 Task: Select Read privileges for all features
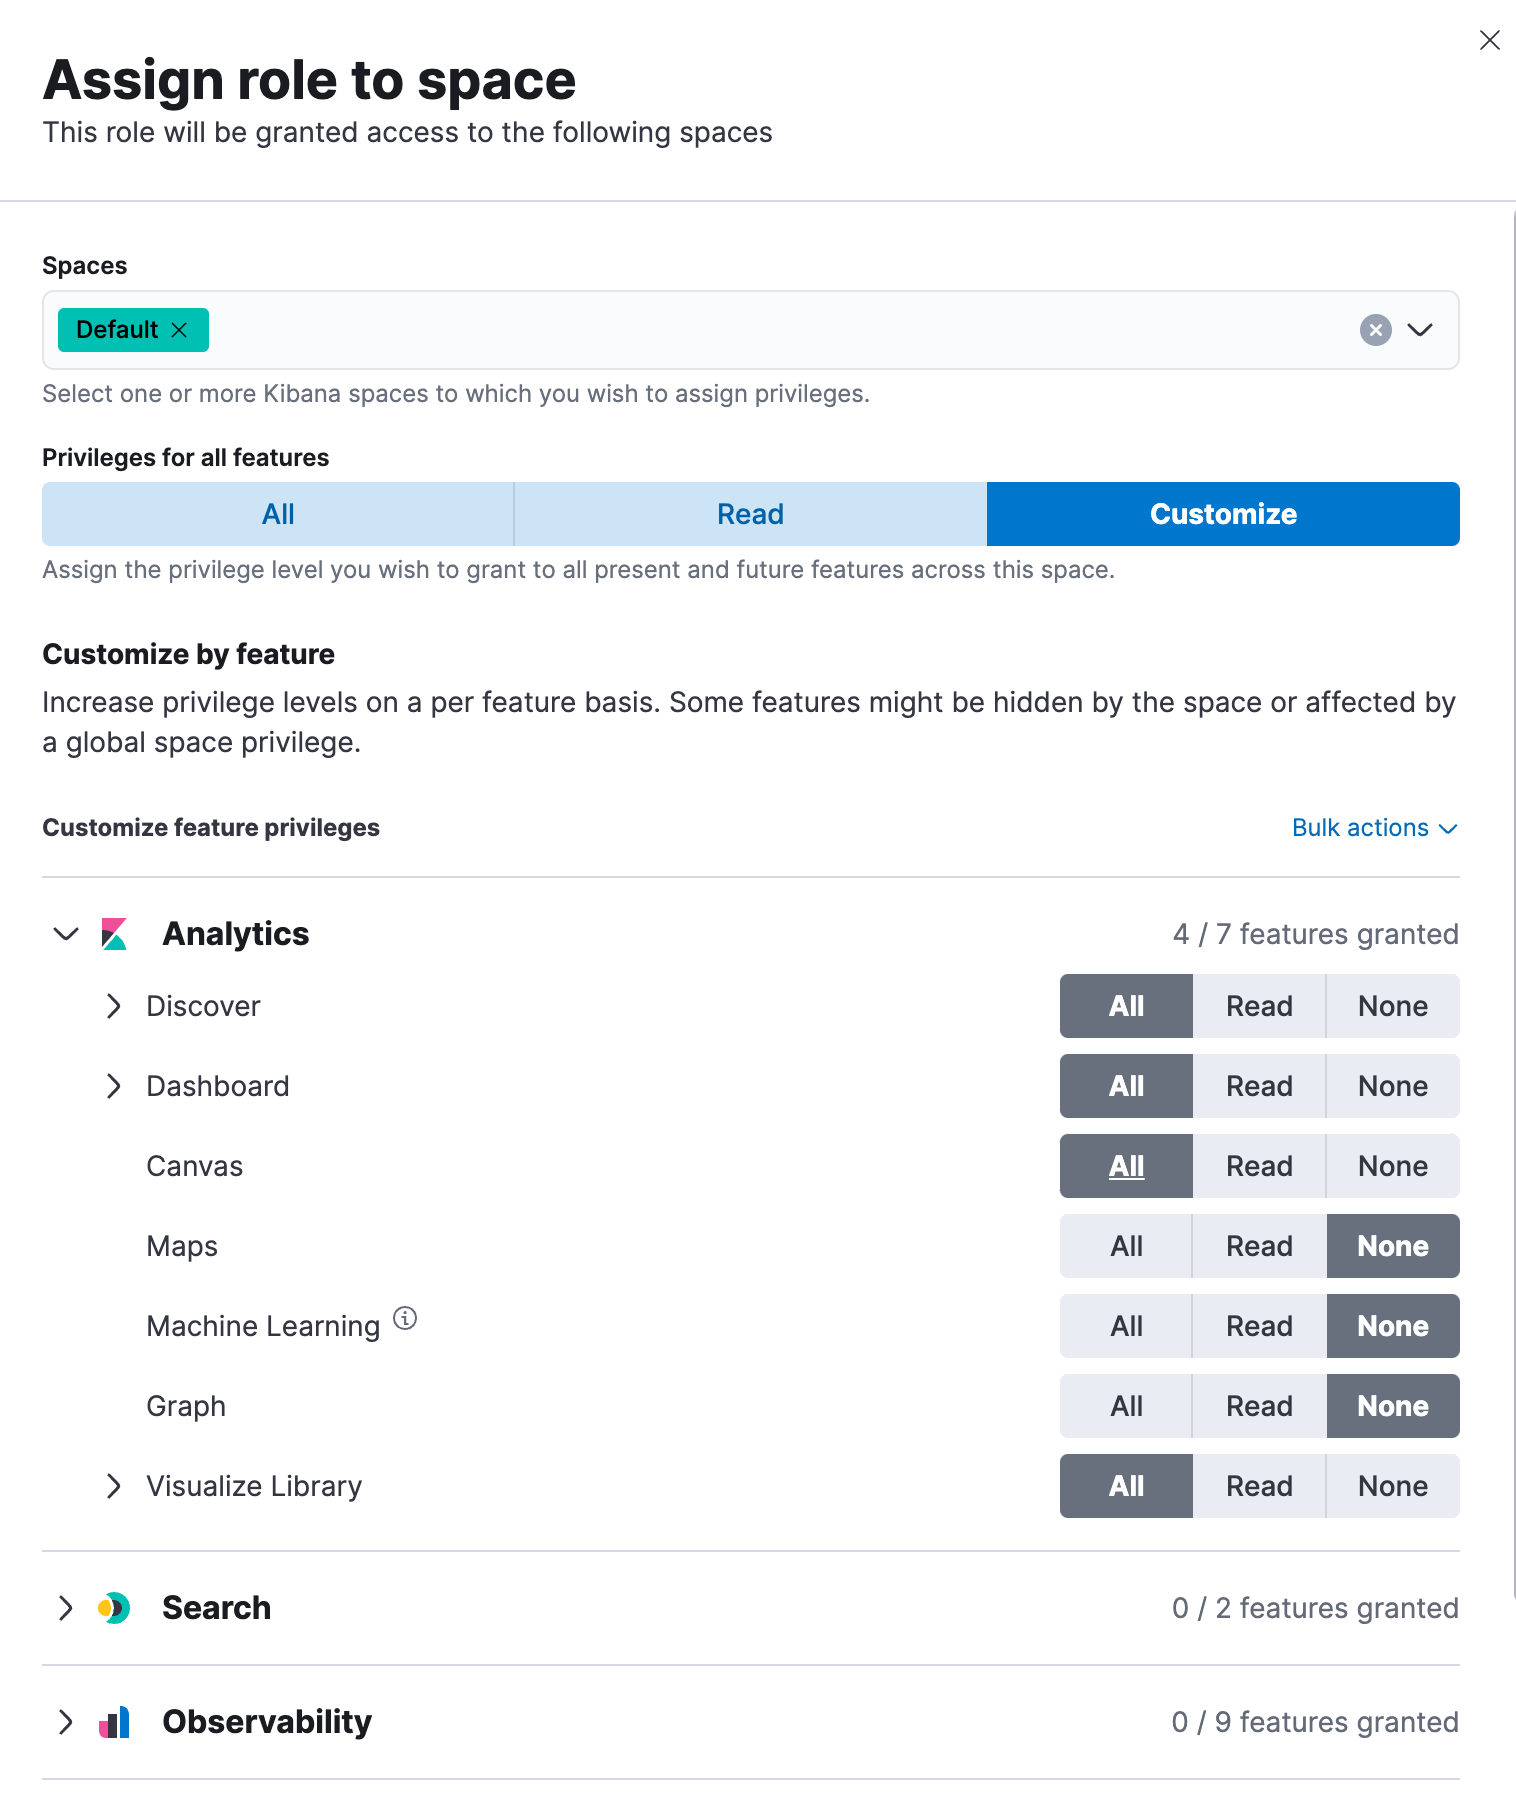(x=749, y=513)
